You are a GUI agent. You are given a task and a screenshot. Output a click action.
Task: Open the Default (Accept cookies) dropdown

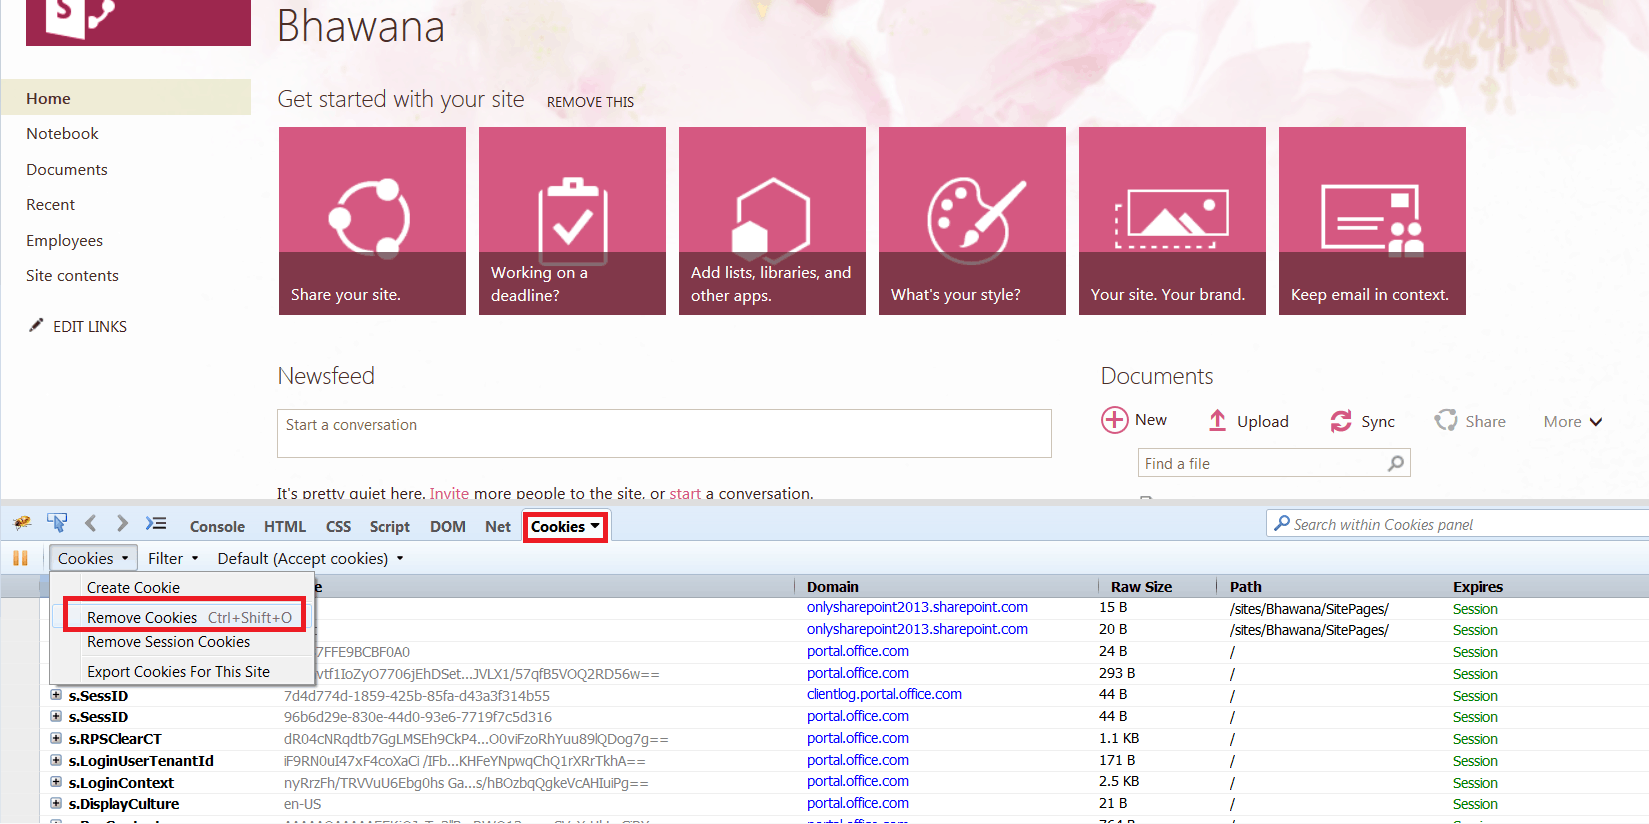tap(310, 558)
